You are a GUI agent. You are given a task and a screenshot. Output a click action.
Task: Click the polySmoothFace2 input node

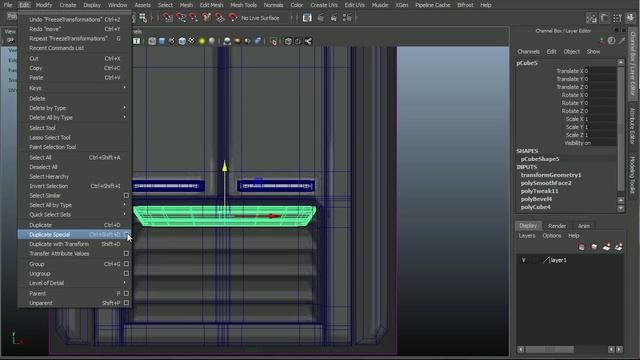(546, 183)
